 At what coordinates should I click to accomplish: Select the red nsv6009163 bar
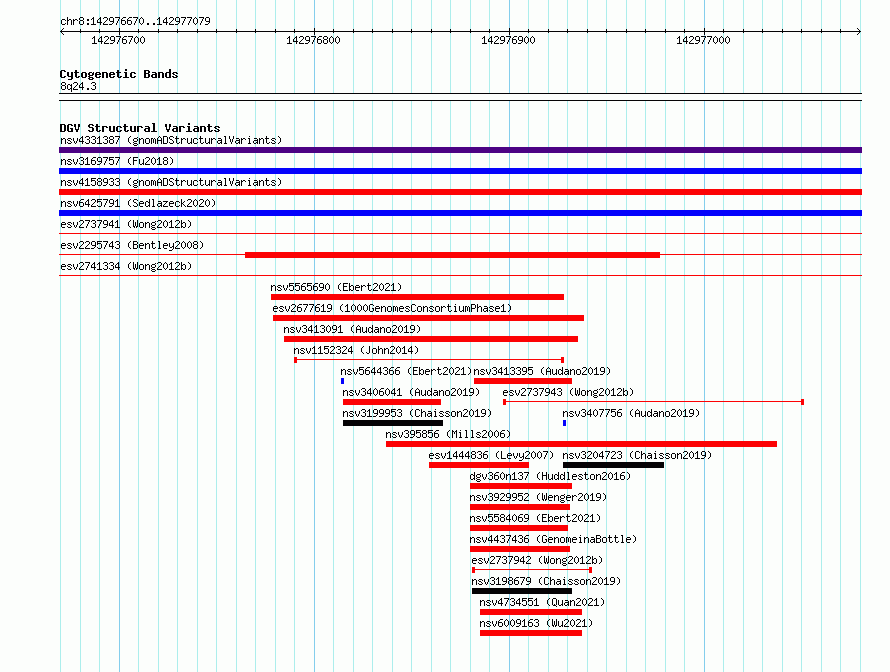point(531,633)
